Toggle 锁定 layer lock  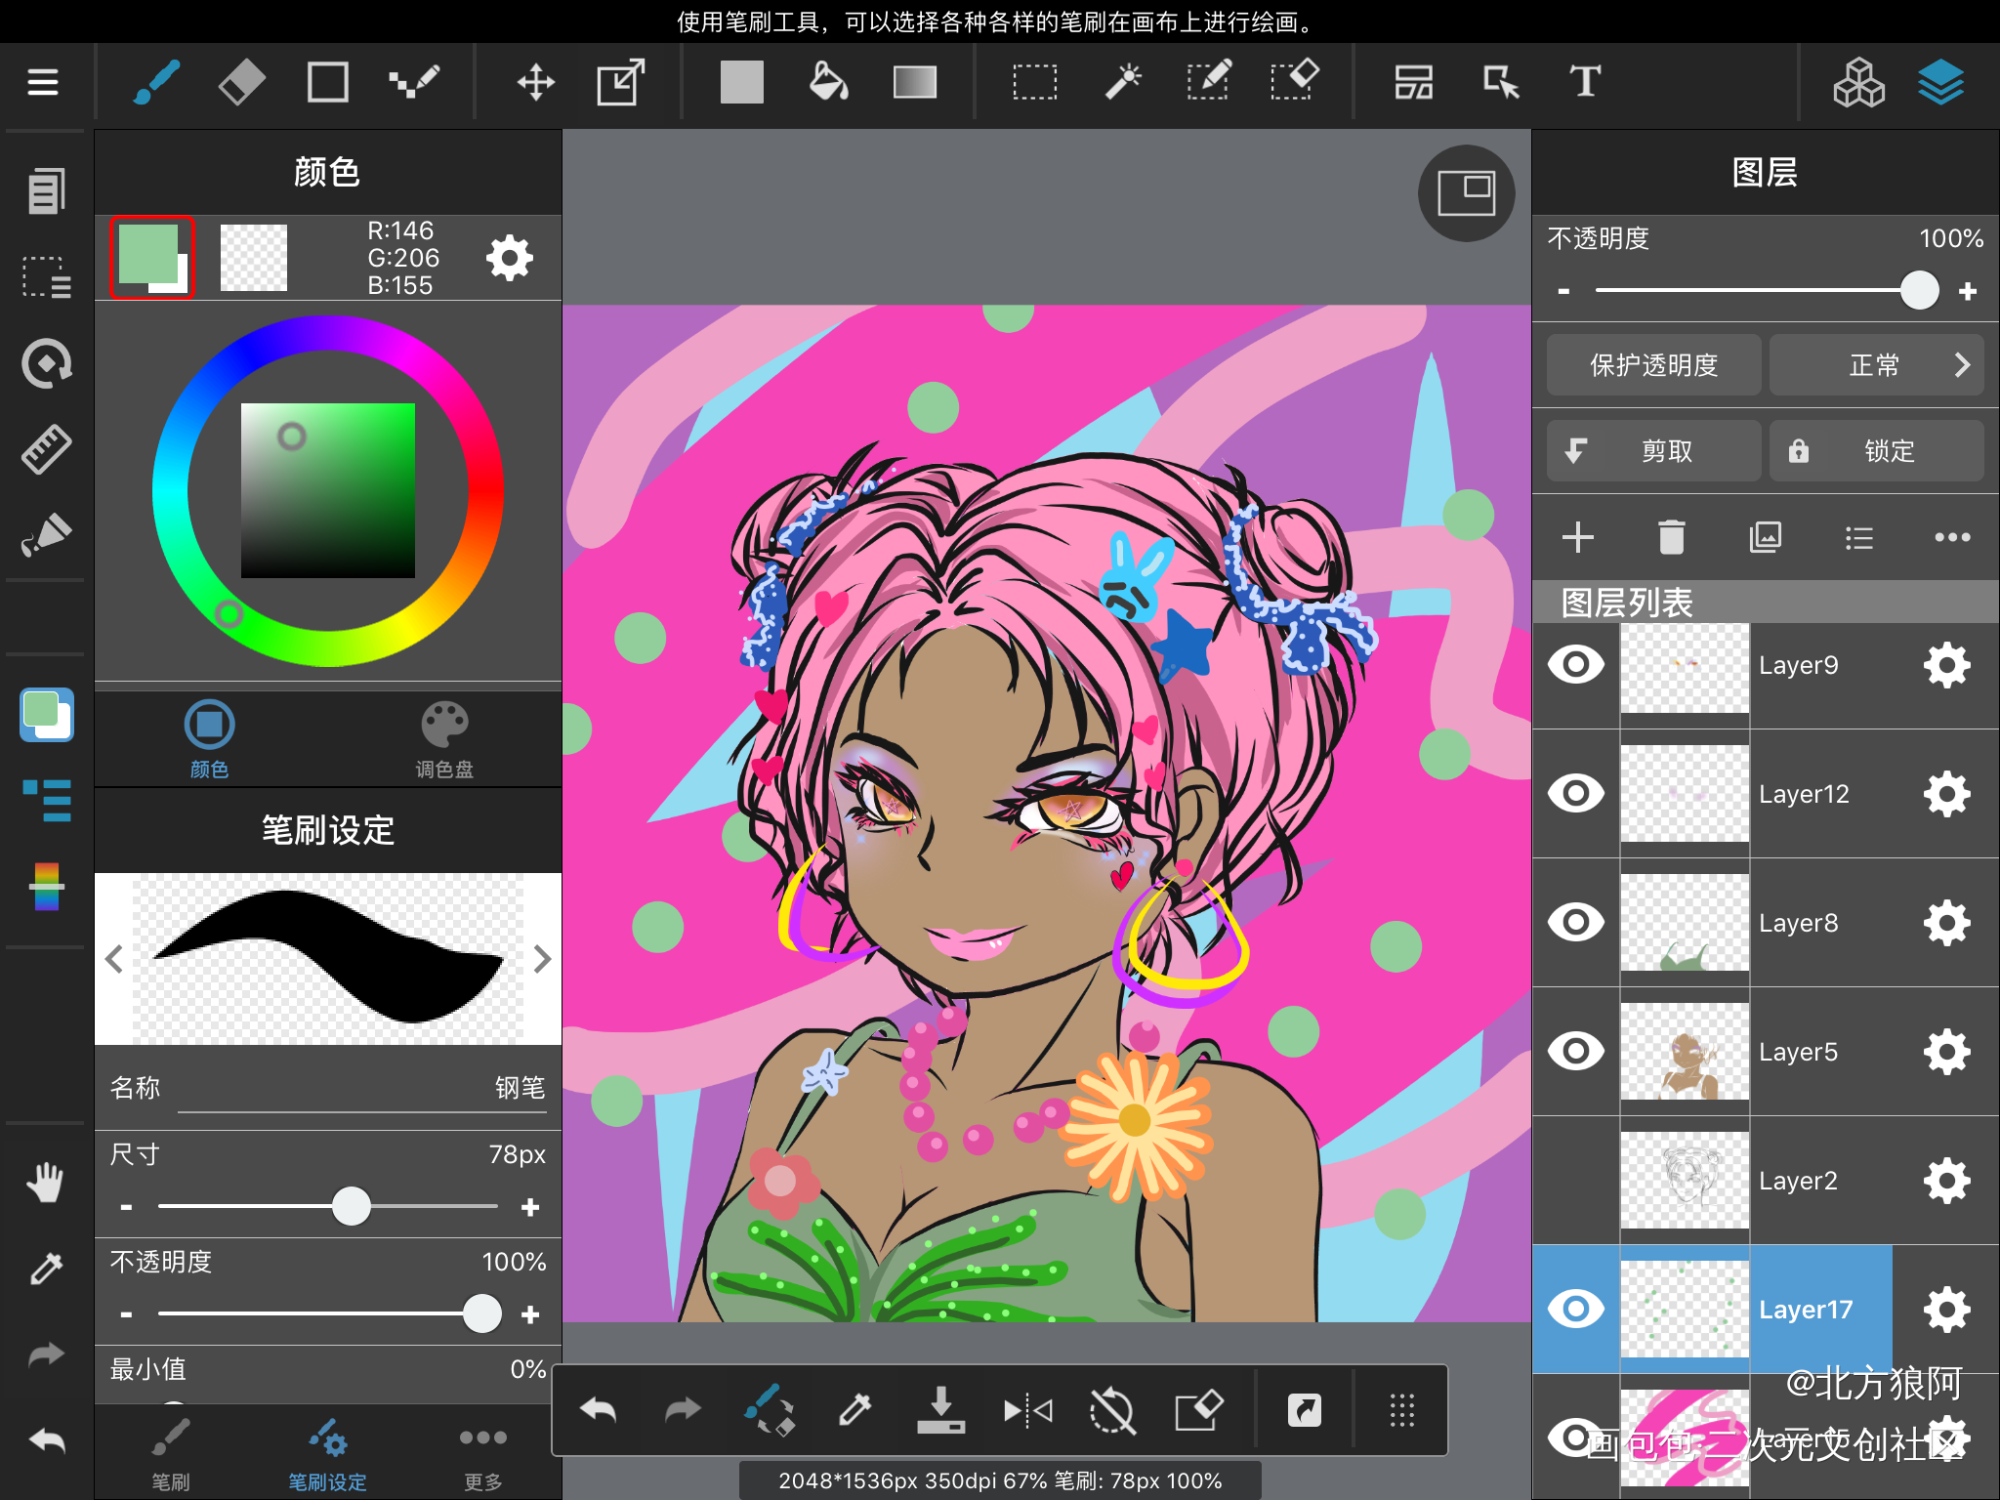pyautogui.click(x=1876, y=451)
